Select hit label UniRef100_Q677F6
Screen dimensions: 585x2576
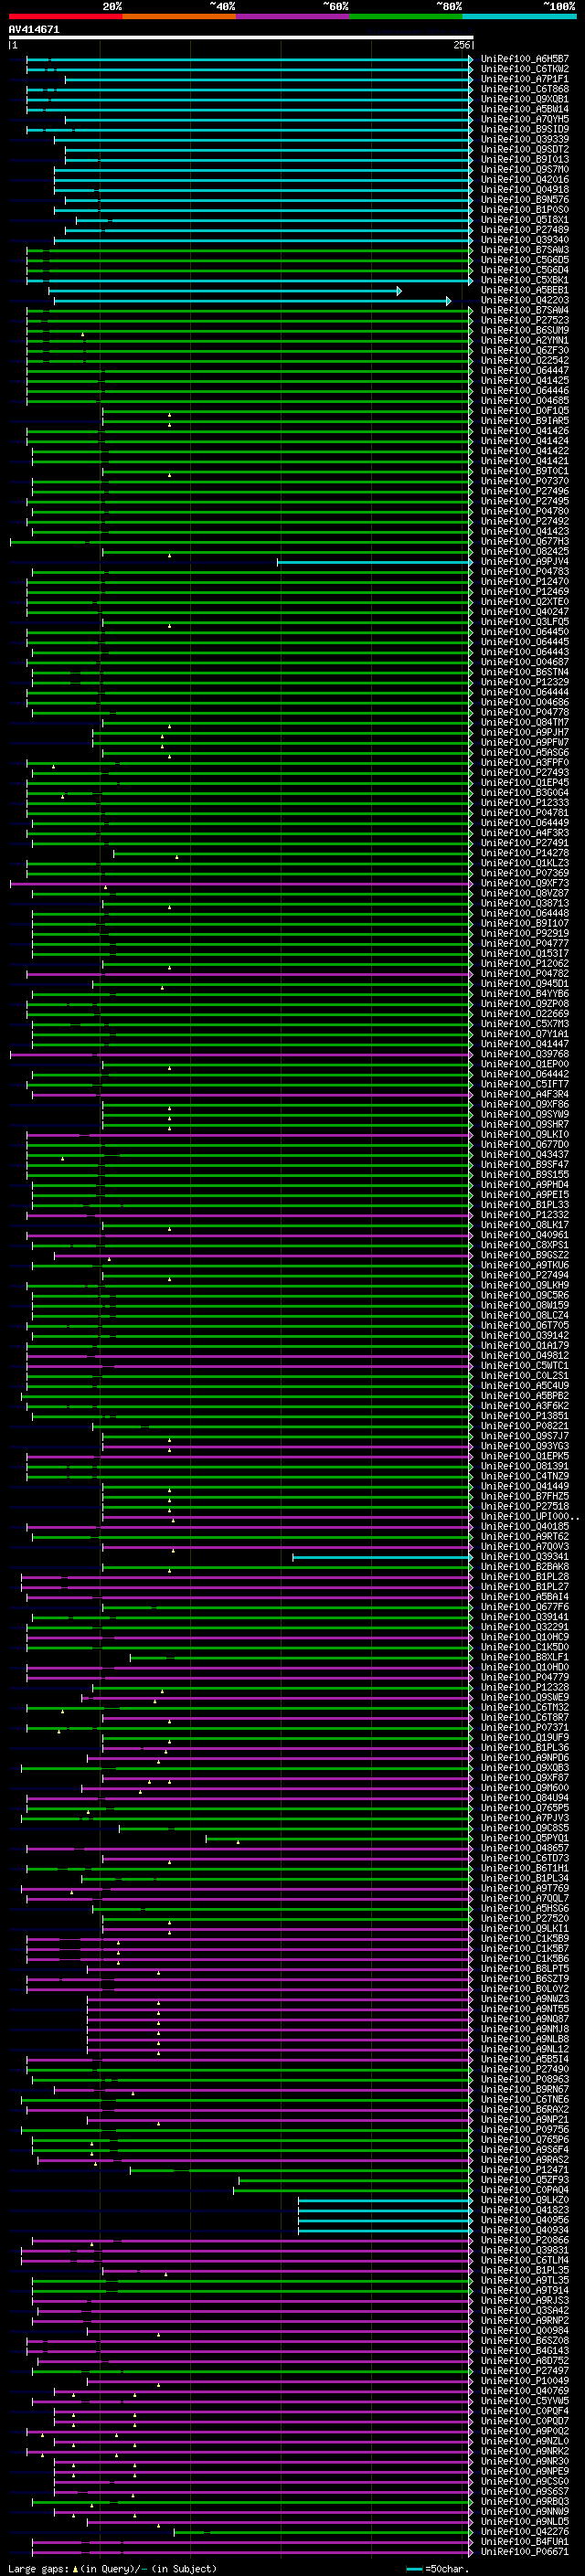coord(525,1607)
